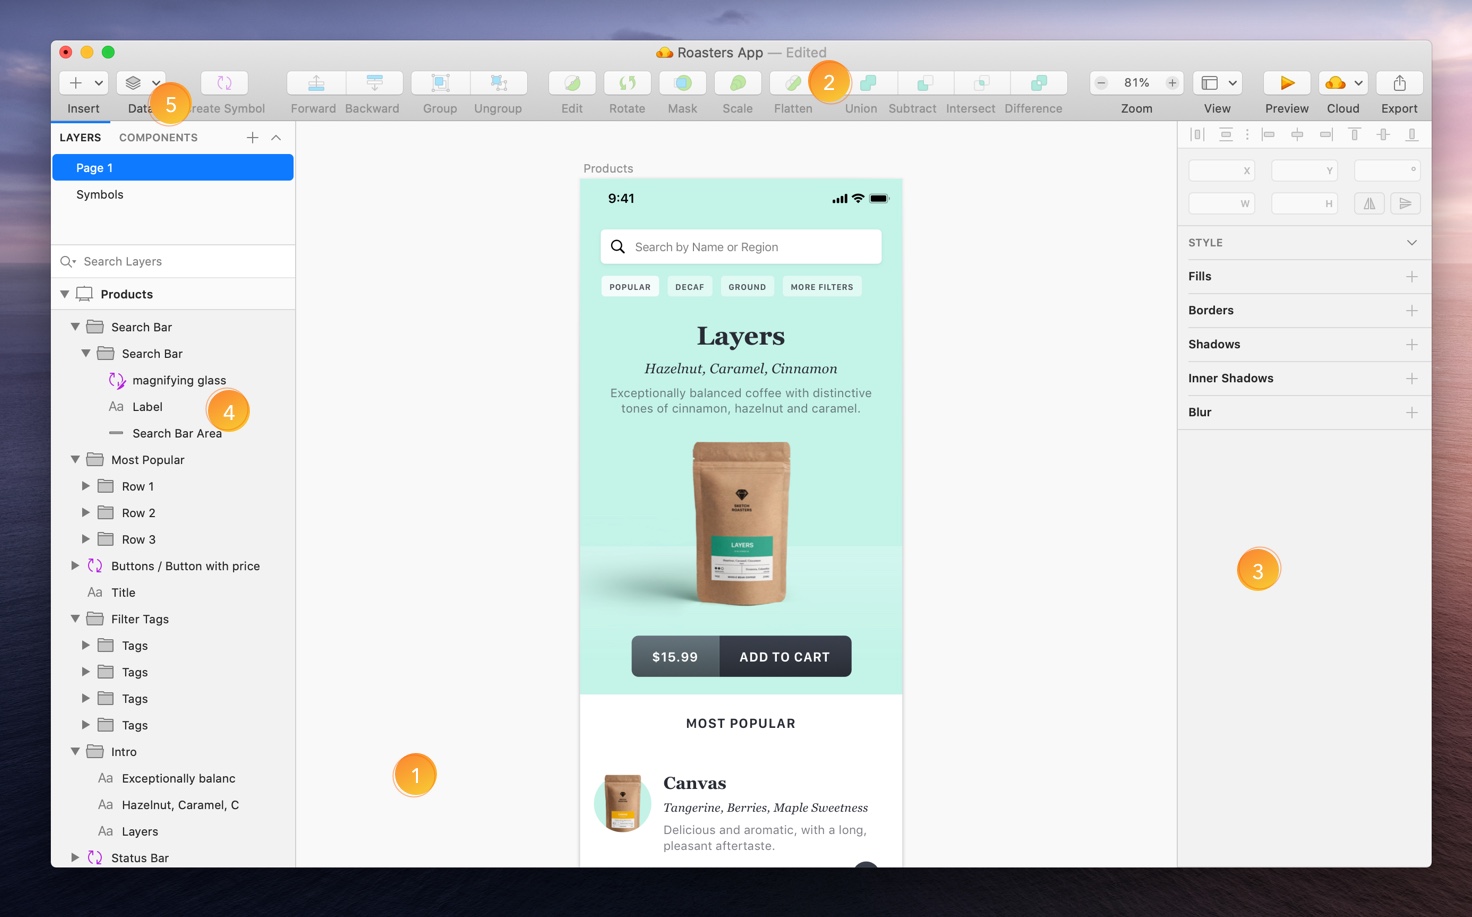Viewport: 1472px width, 917px height.
Task: Switch to the Components tab
Action: [158, 138]
